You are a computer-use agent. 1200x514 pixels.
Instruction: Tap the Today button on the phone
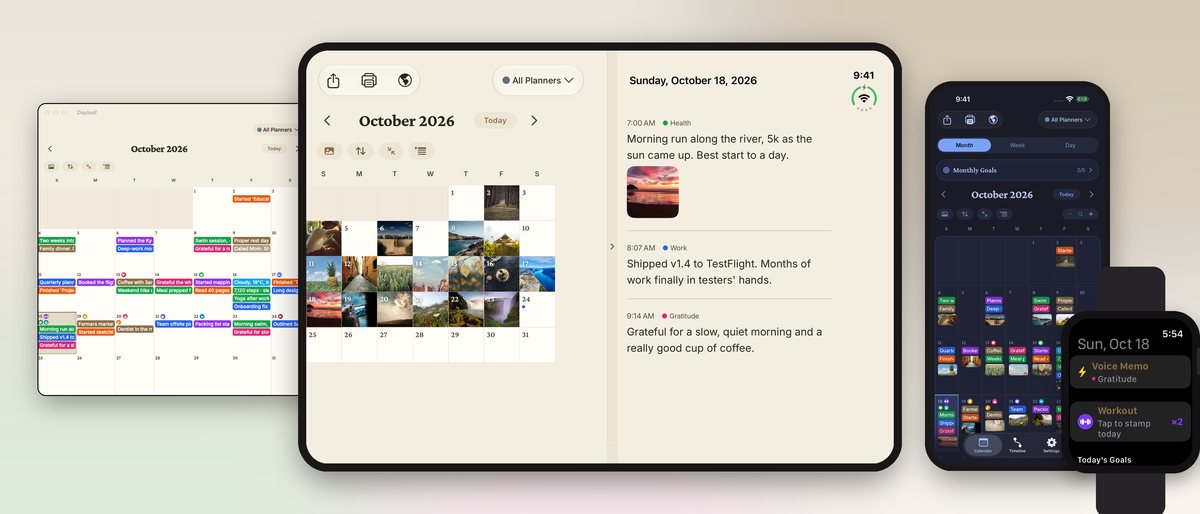click(x=1067, y=195)
